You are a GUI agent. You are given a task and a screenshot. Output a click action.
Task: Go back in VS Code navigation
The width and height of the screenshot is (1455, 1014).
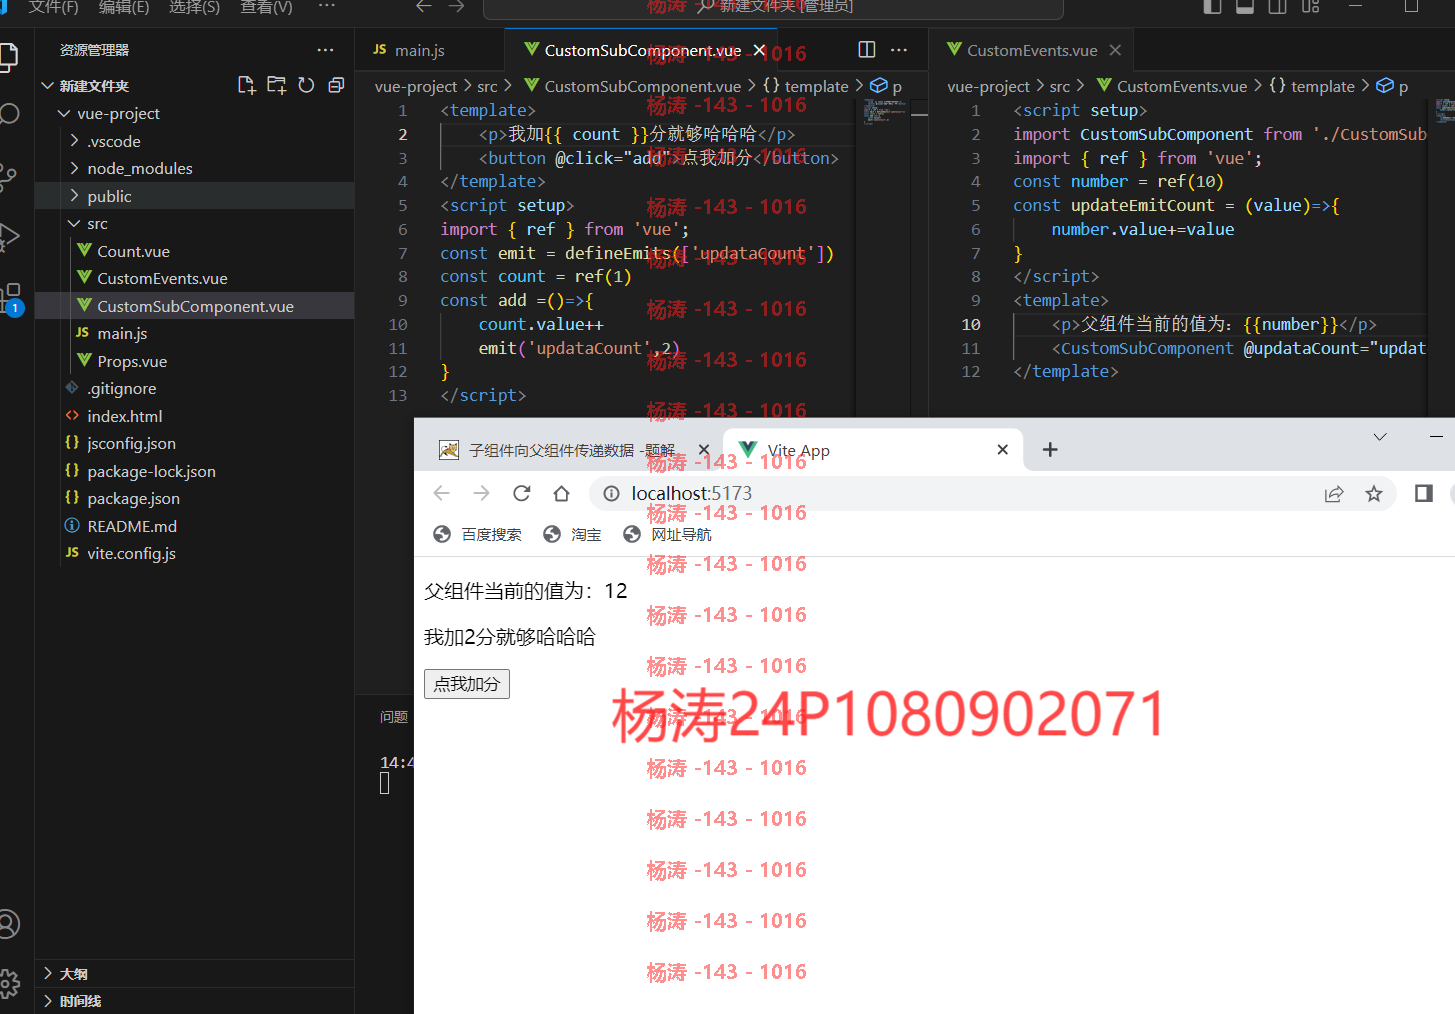tap(424, 6)
